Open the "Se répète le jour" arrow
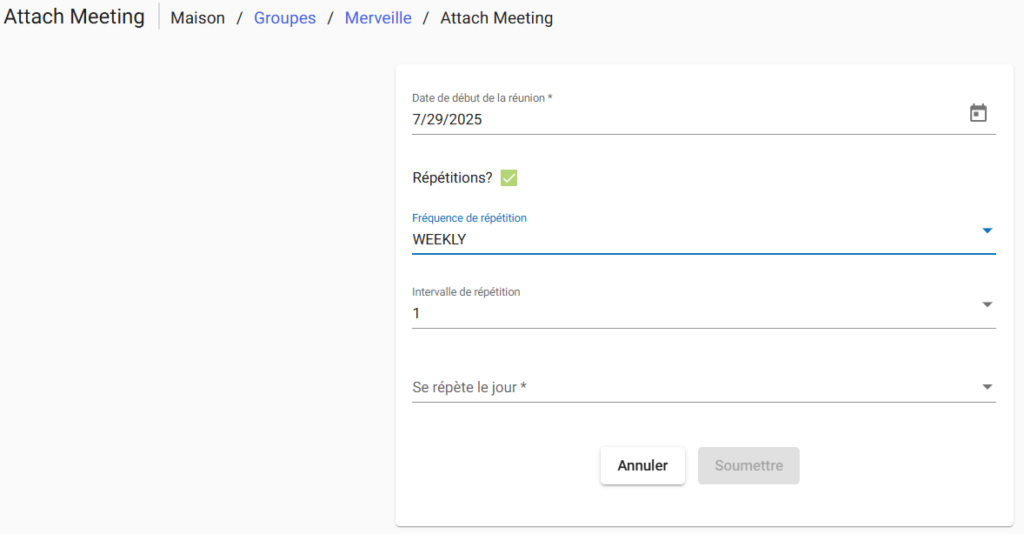 coord(986,387)
